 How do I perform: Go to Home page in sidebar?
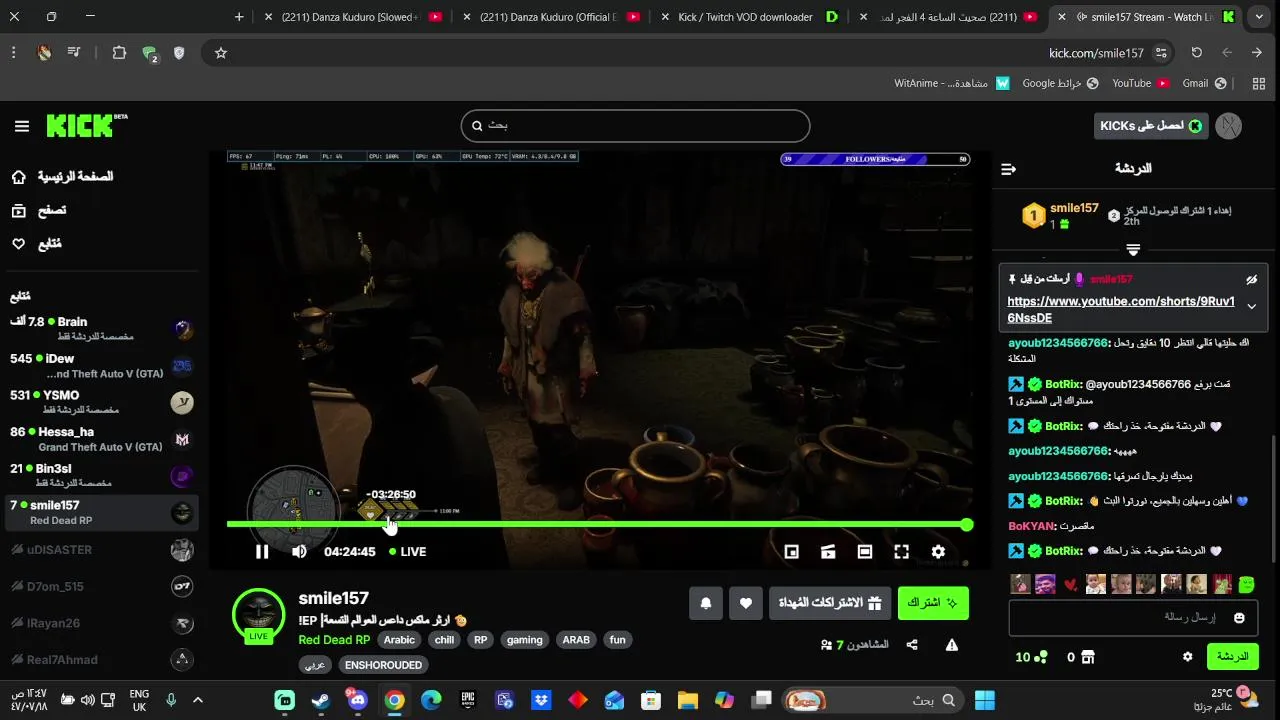pos(62,176)
